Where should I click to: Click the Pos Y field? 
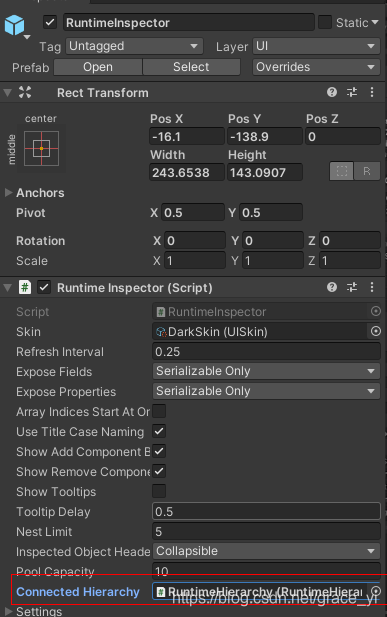(x=265, y=137)
